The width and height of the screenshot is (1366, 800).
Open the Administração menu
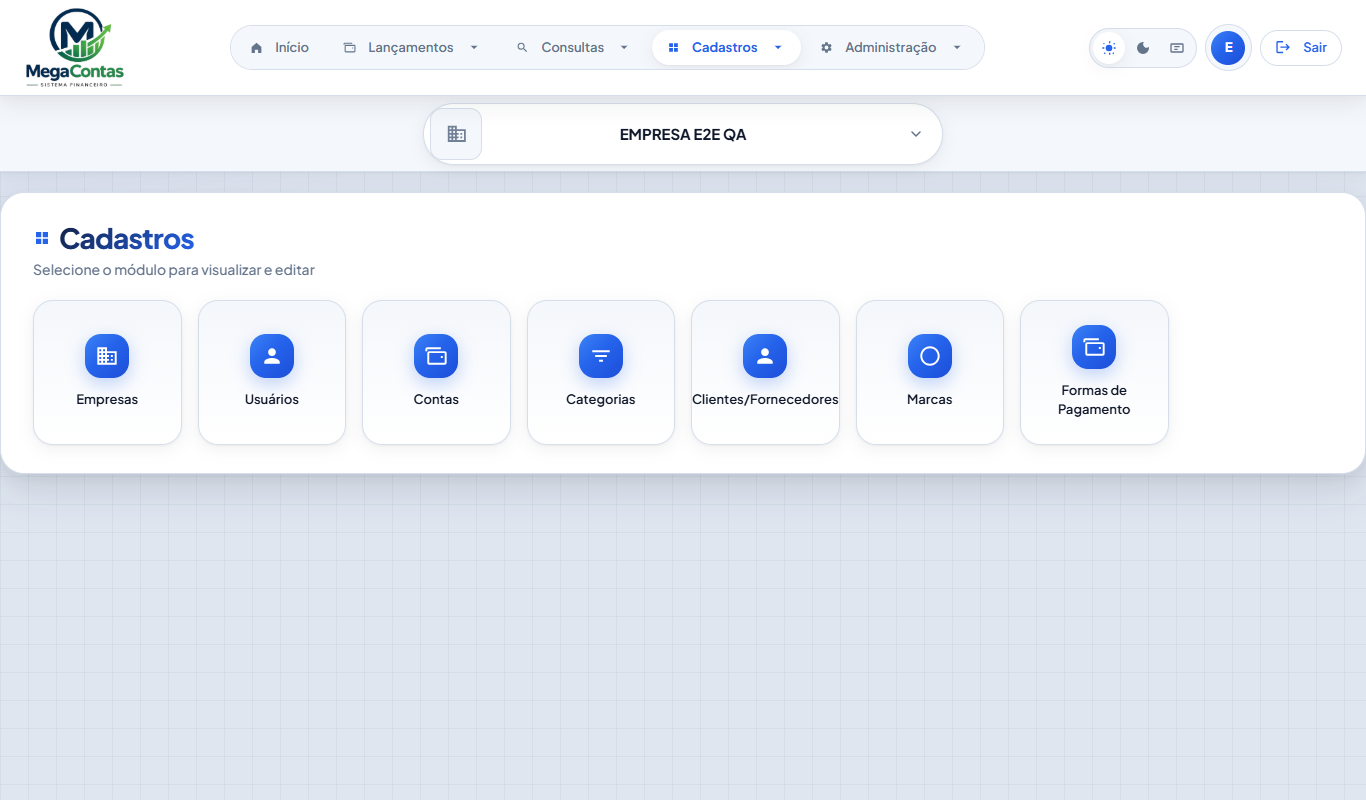pos(891,48)
